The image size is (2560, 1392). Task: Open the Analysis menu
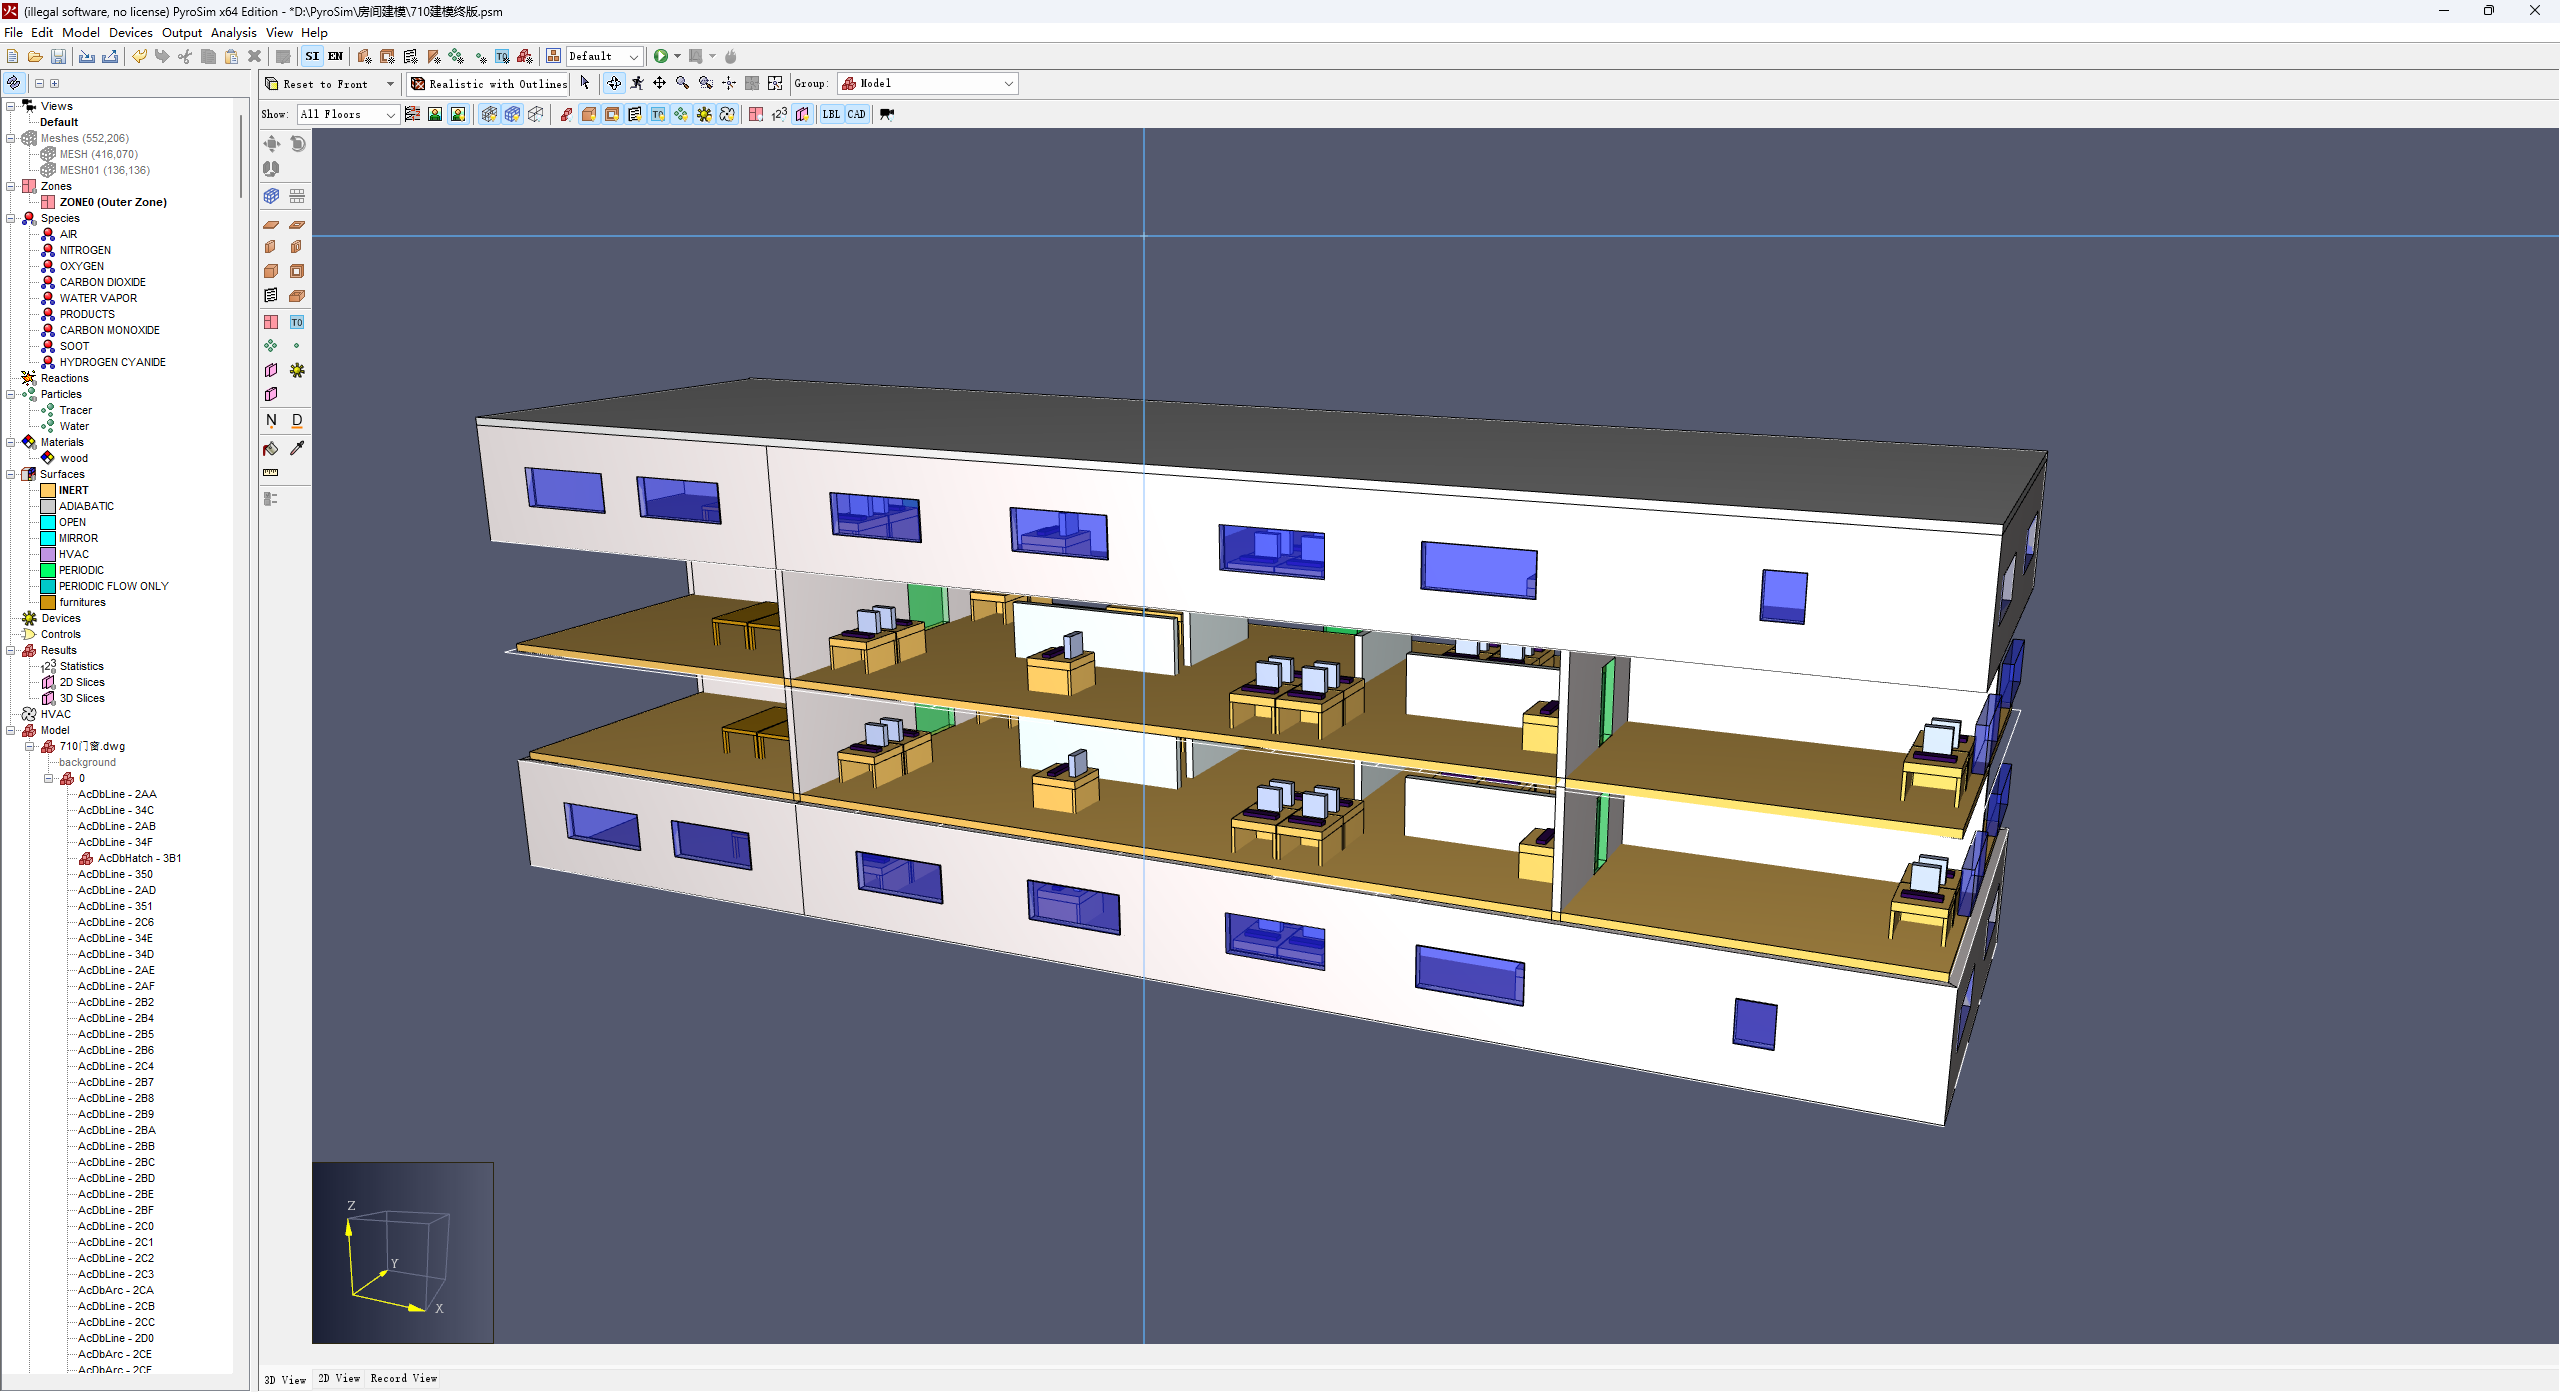(x=233, y=33)
